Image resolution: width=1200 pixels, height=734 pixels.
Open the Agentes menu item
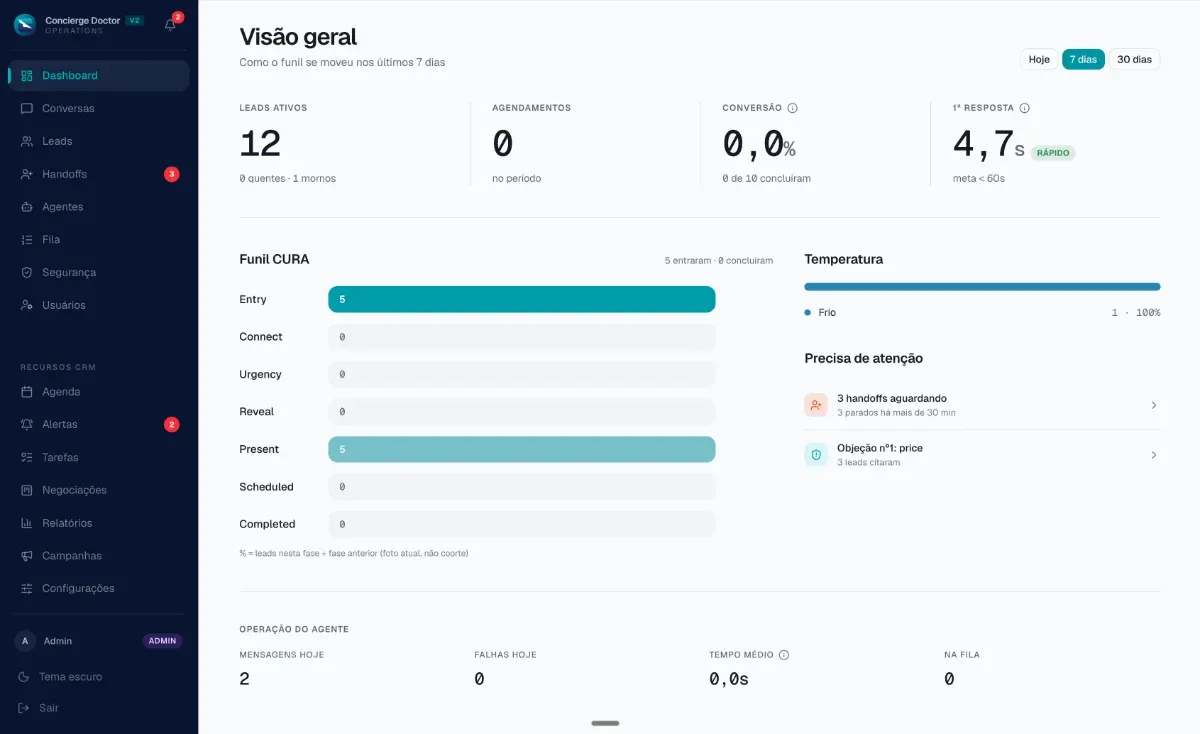tap(98, 207)
